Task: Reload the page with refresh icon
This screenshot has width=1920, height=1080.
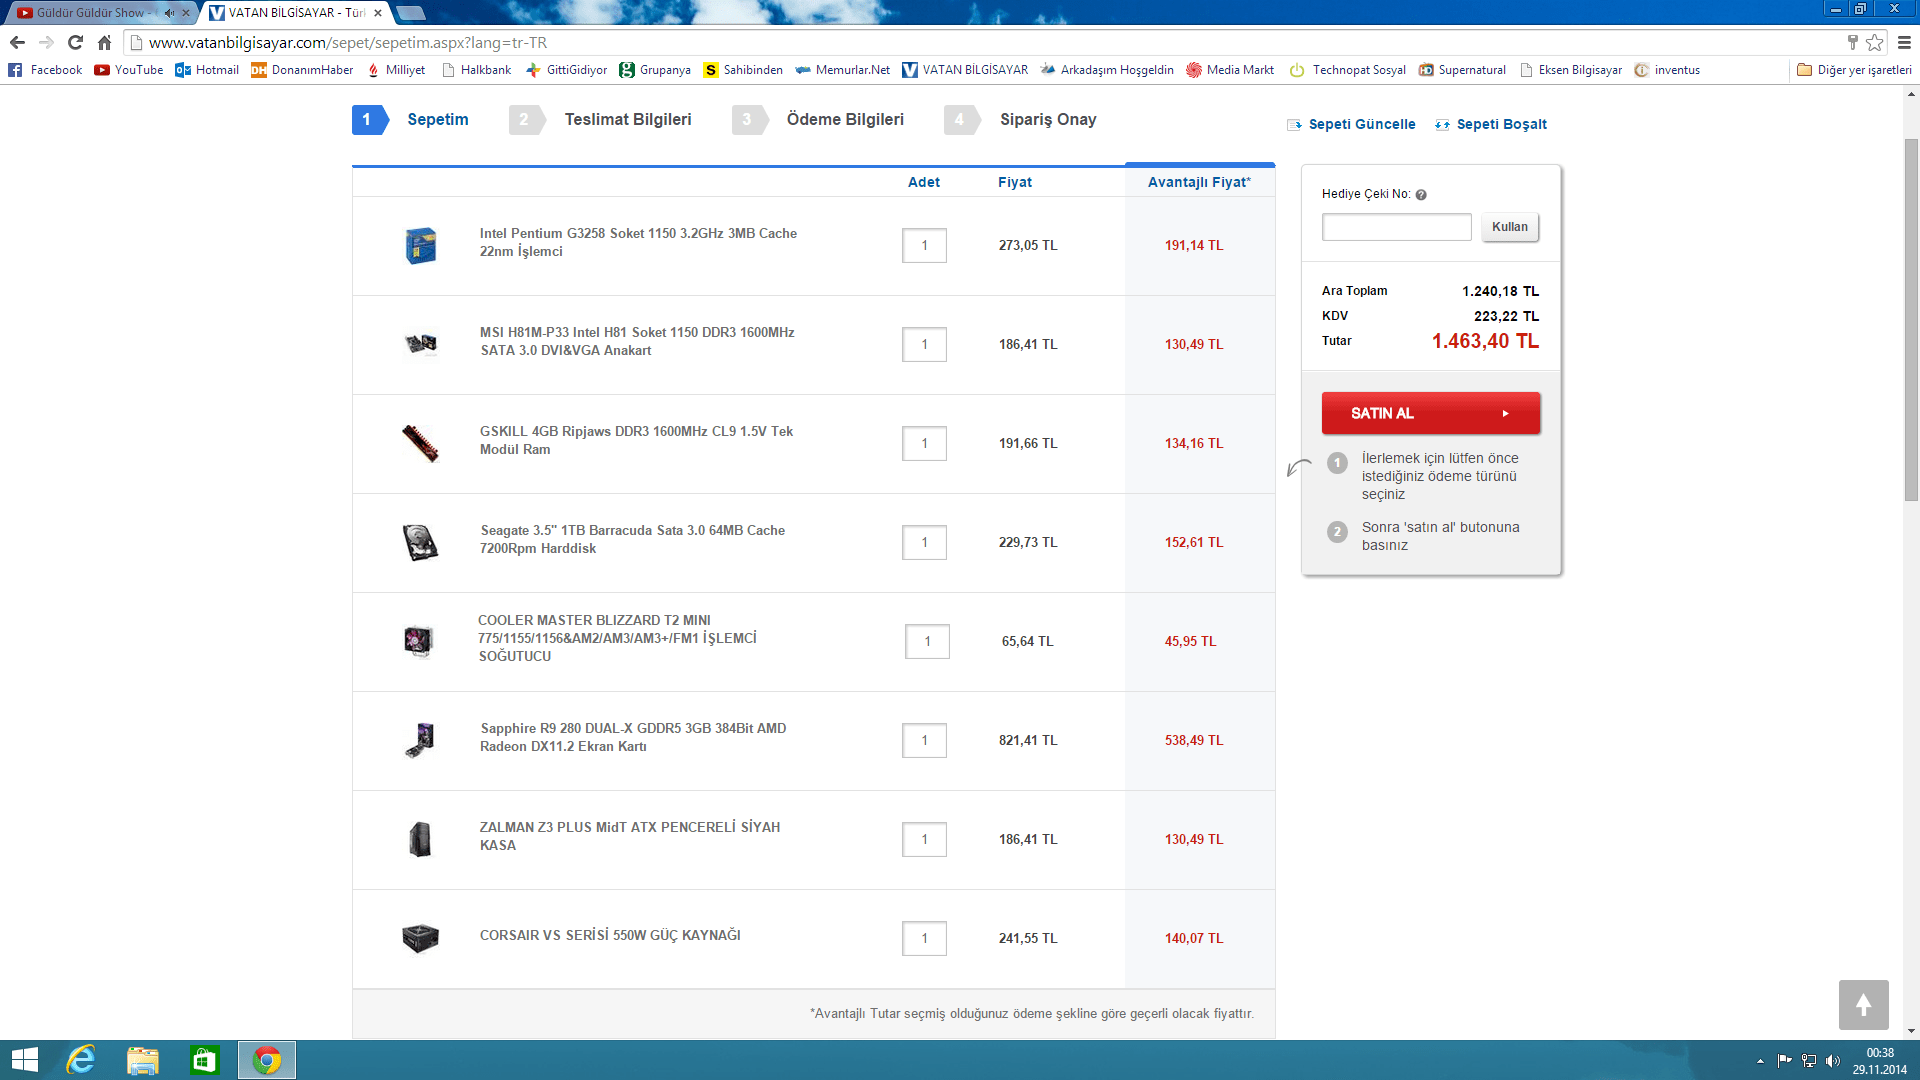Action: pos(75,42)
